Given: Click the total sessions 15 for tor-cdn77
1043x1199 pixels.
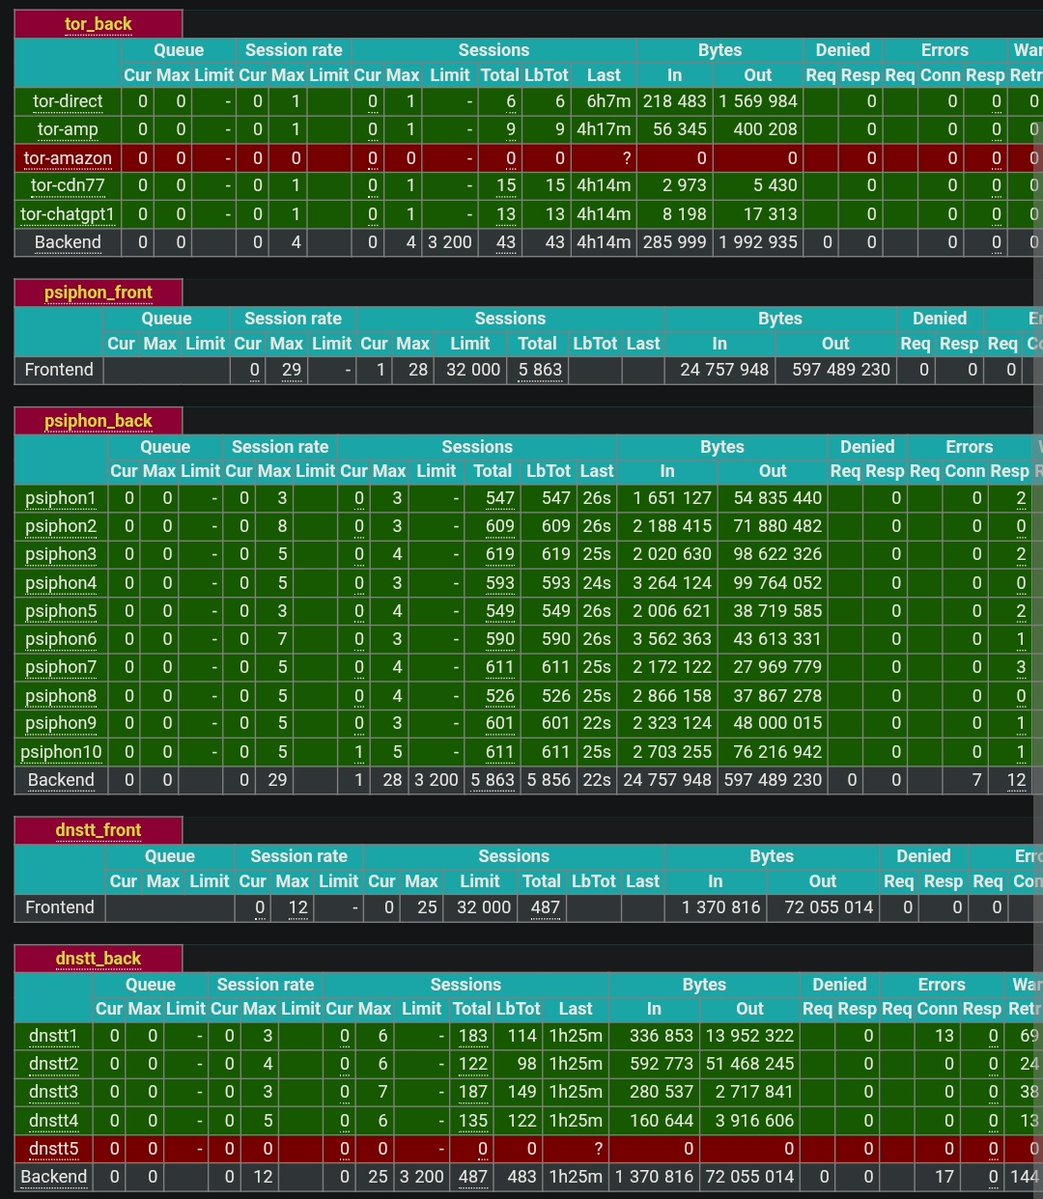Looking at the screenshot, I should (506, 185).
